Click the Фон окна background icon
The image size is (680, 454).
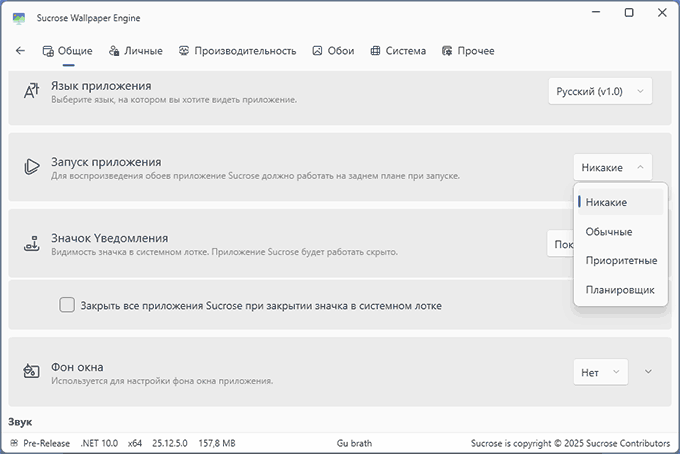click(x=30, y=372)
